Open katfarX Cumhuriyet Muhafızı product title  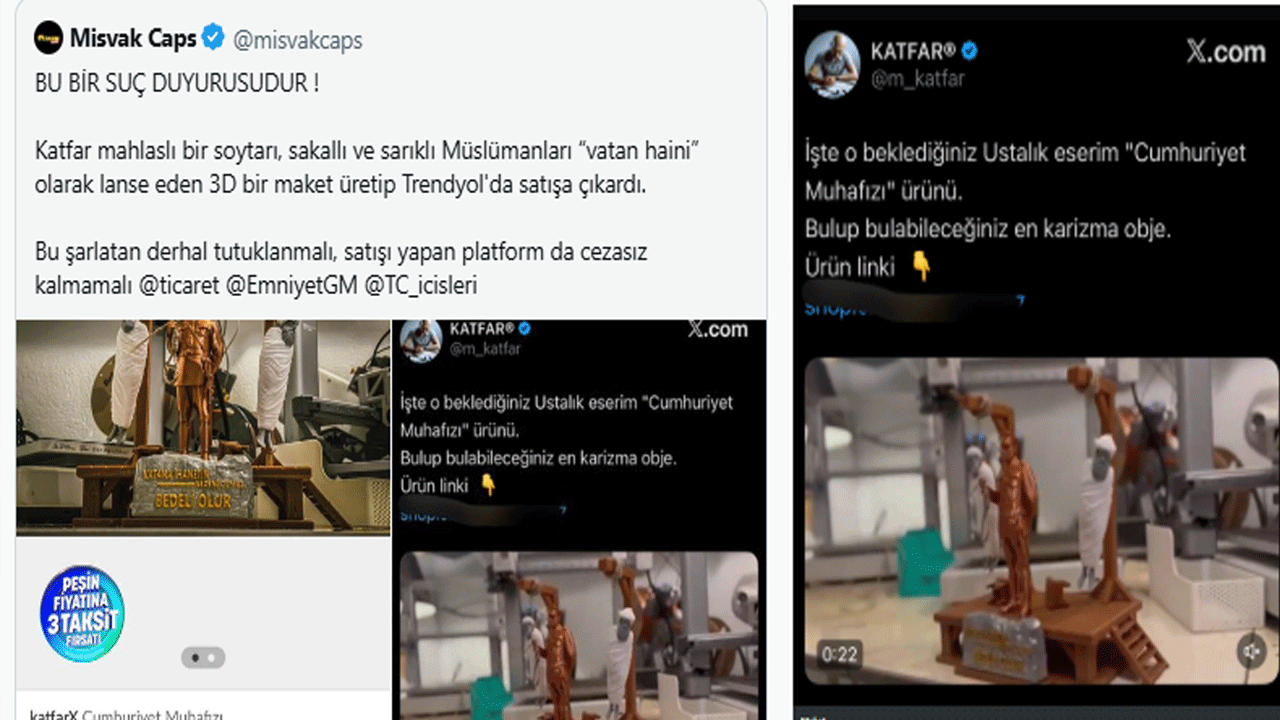(126, 714)
